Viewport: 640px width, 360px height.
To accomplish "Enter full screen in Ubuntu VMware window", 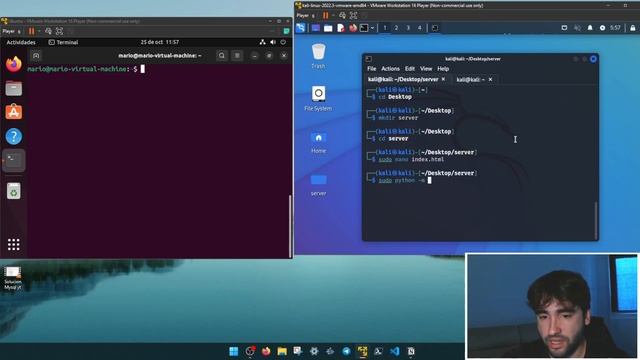I will coord(60,31).
